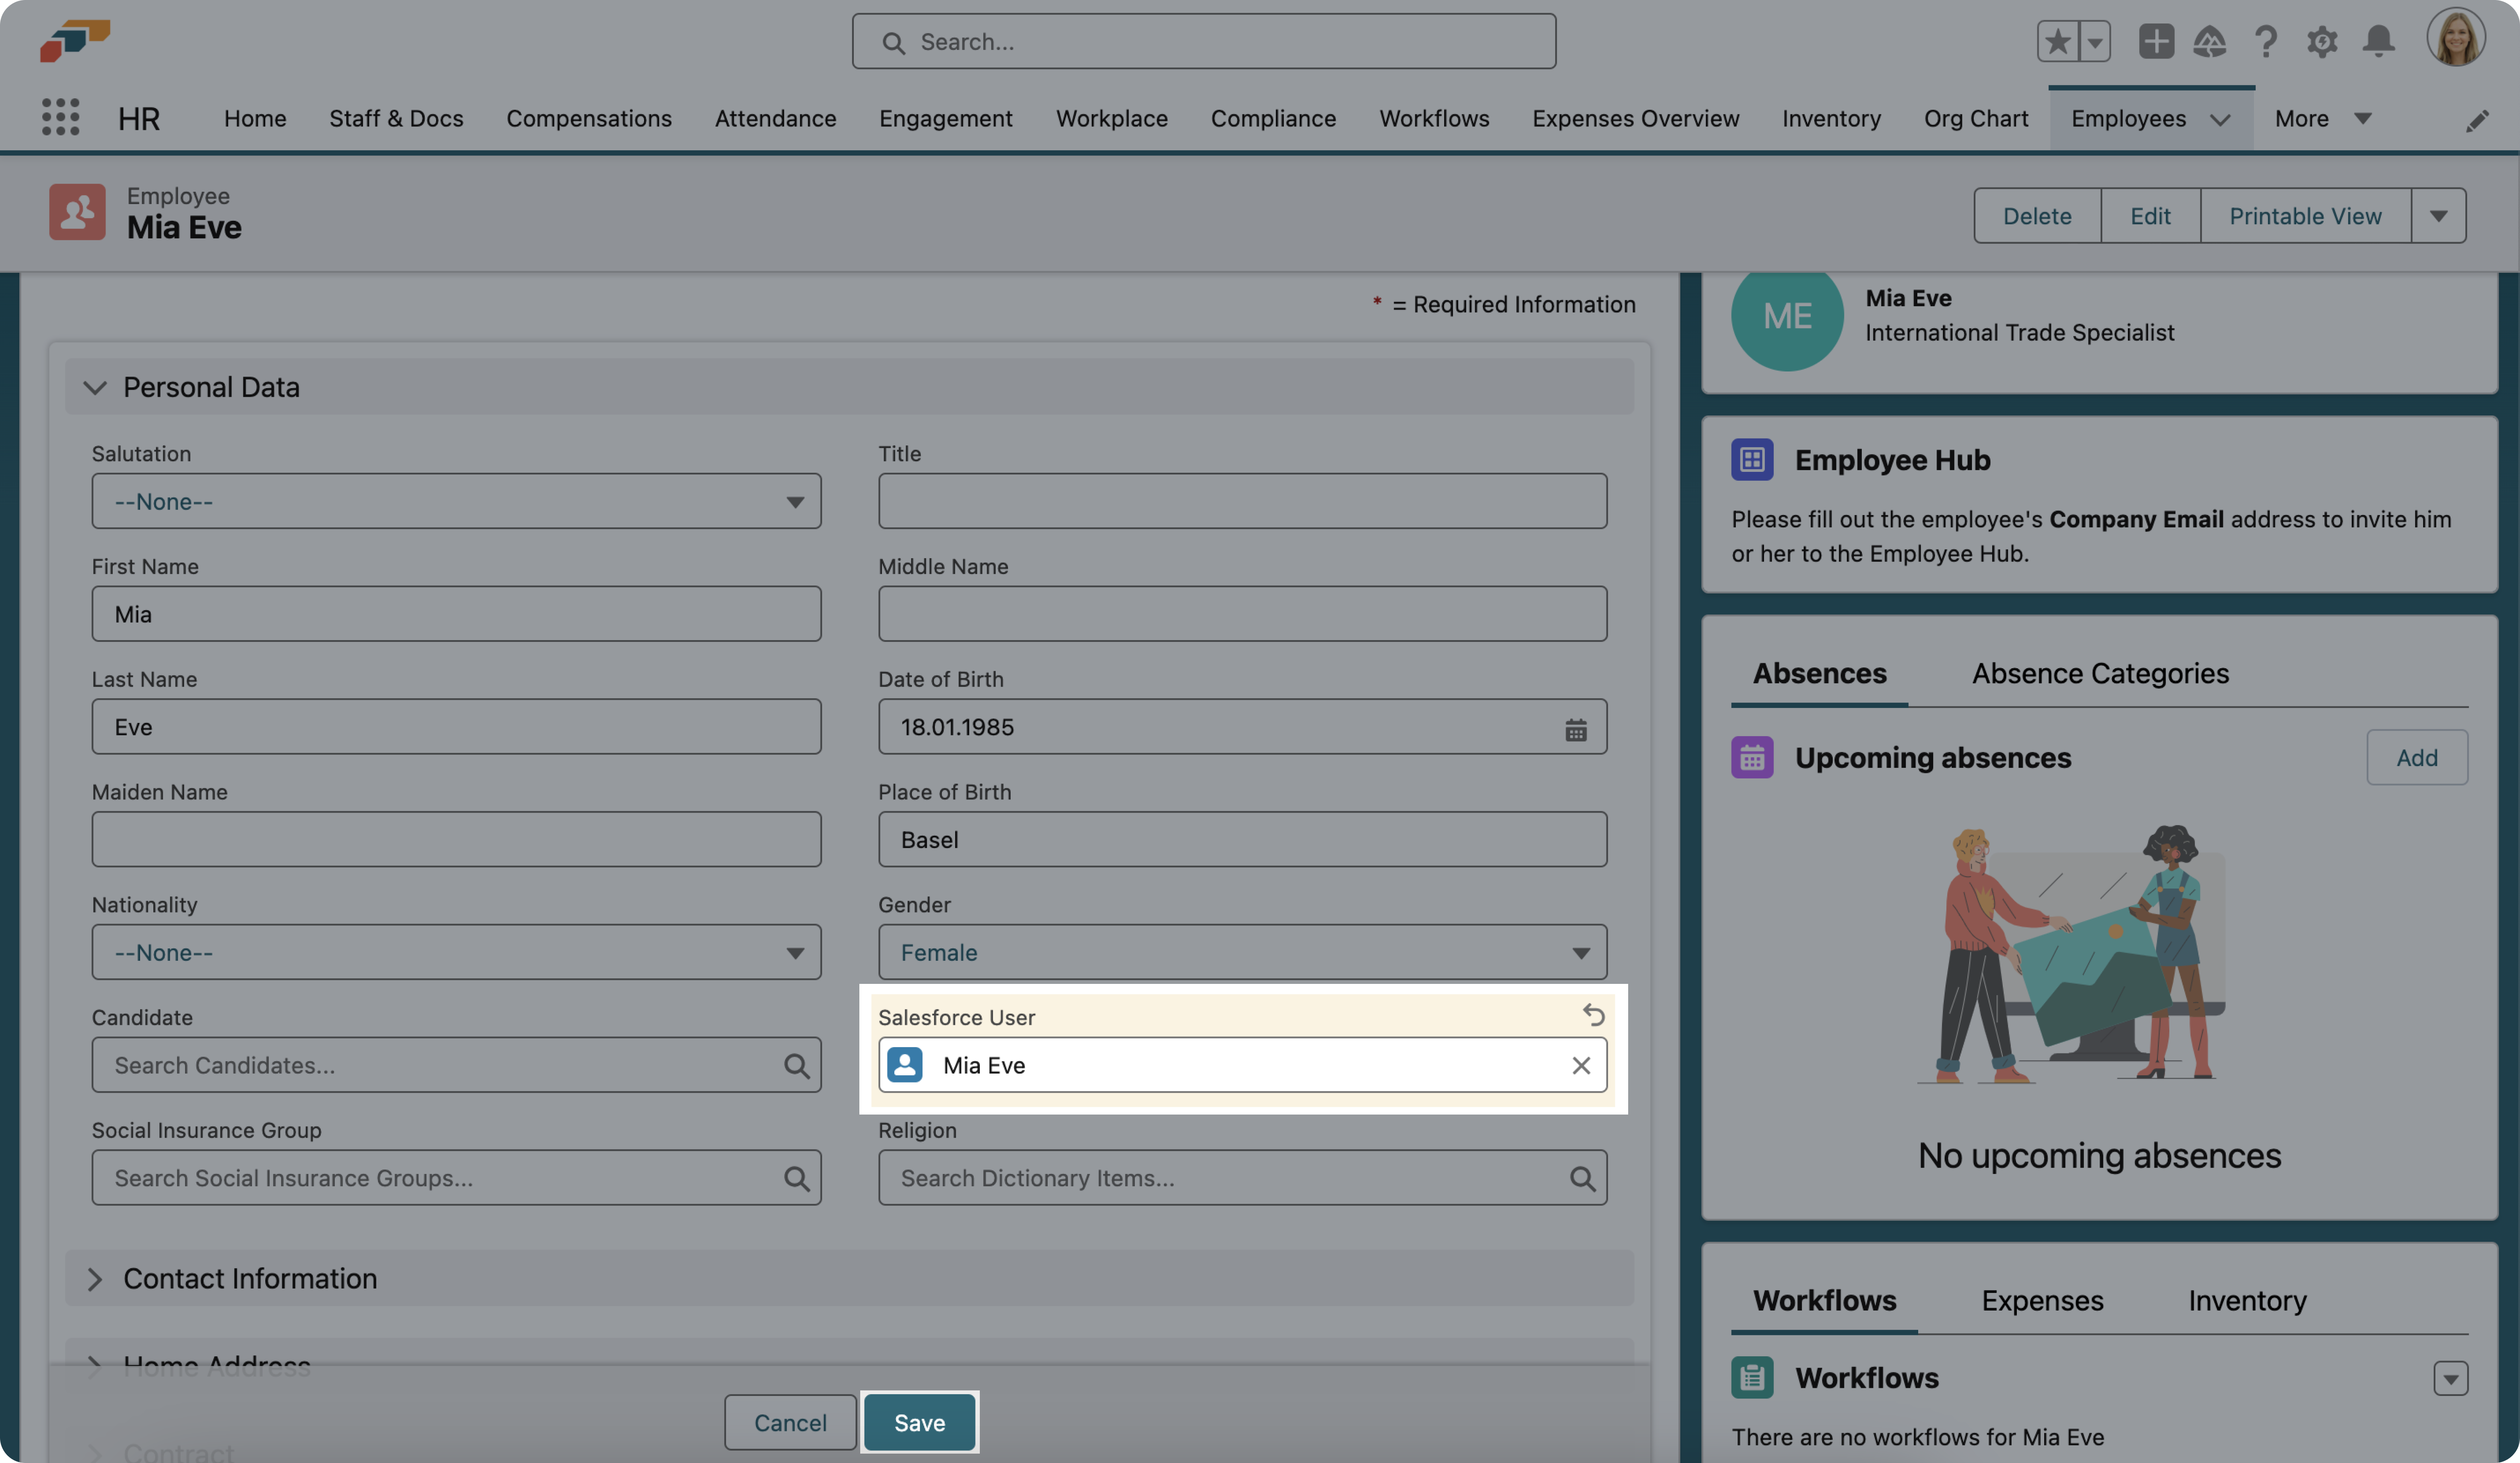Click the Favorites star icon

point(2057,41)
